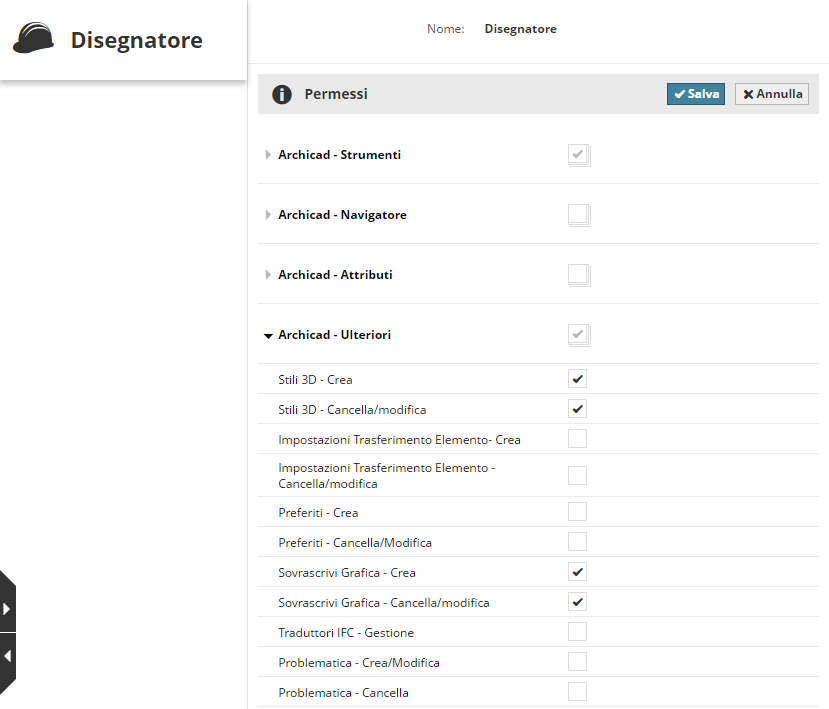Expand the Archicad - Strumenti section

tap(268, 155)
